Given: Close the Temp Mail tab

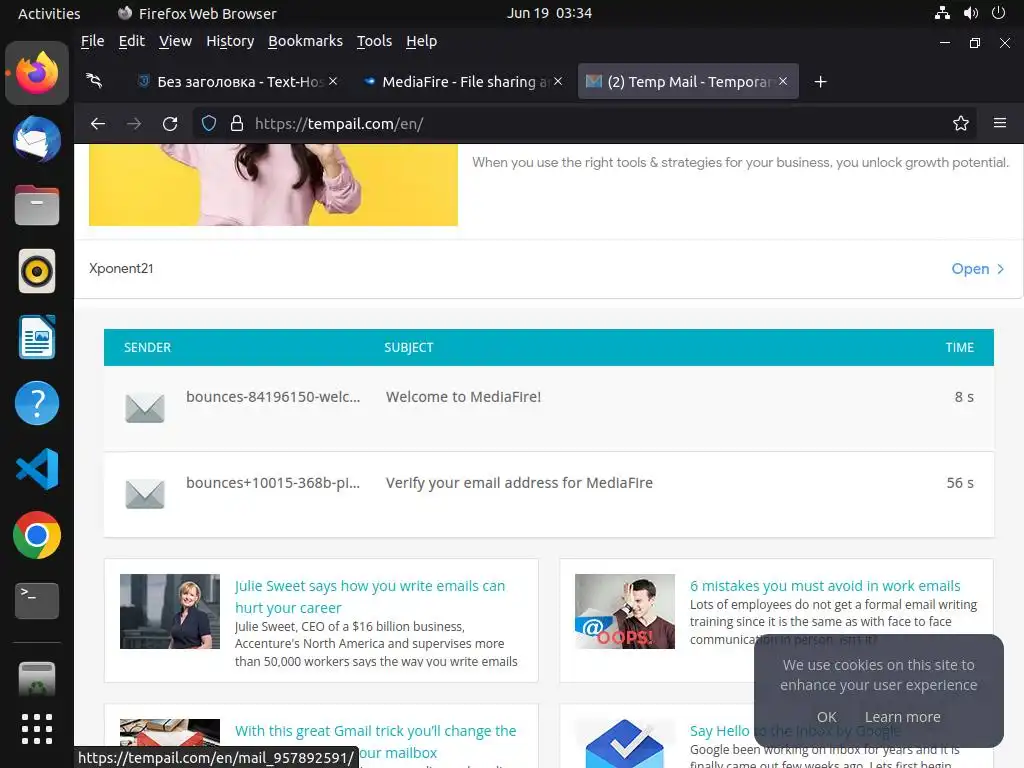Looking at the screenshot, I should (783, 81).
